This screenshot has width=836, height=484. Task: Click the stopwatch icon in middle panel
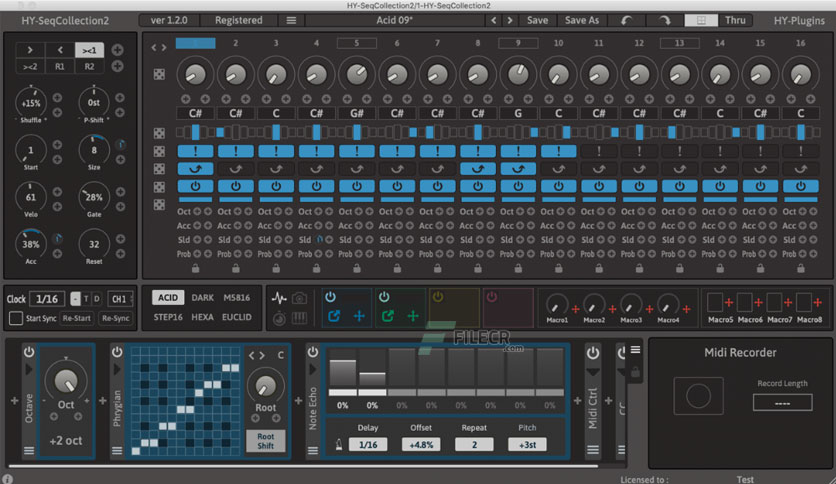(279, 319)
